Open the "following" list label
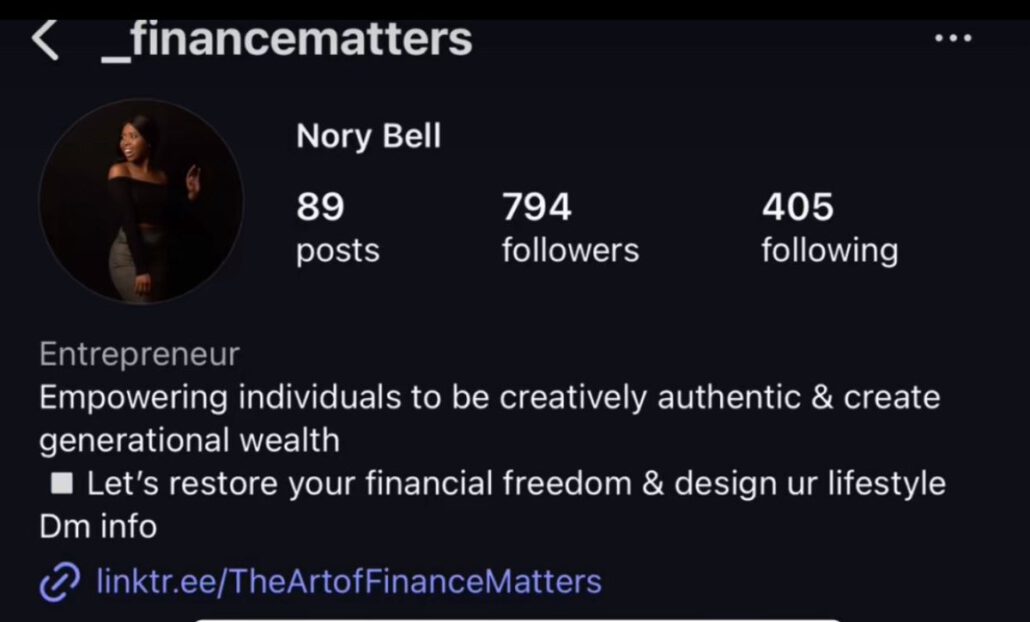Image resolution: width=1030 pixels, height=622 pixels. [x=829, y=250]
